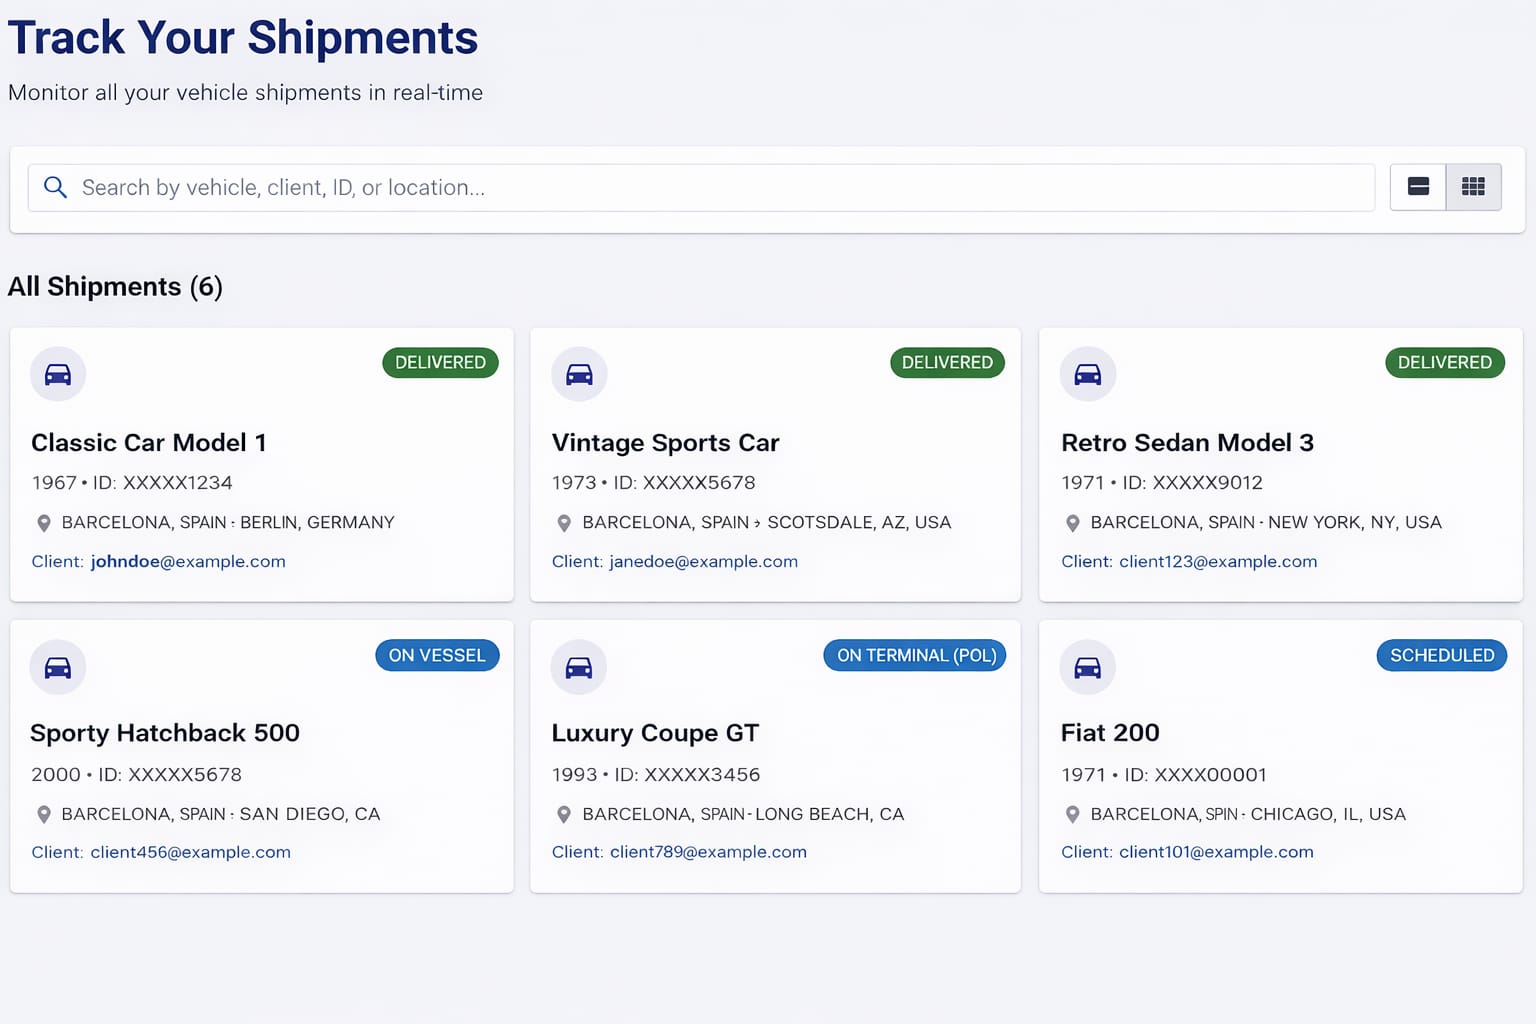Open the Fiat 200 shipment title

pyautogui.click(x=1110, y=733)
